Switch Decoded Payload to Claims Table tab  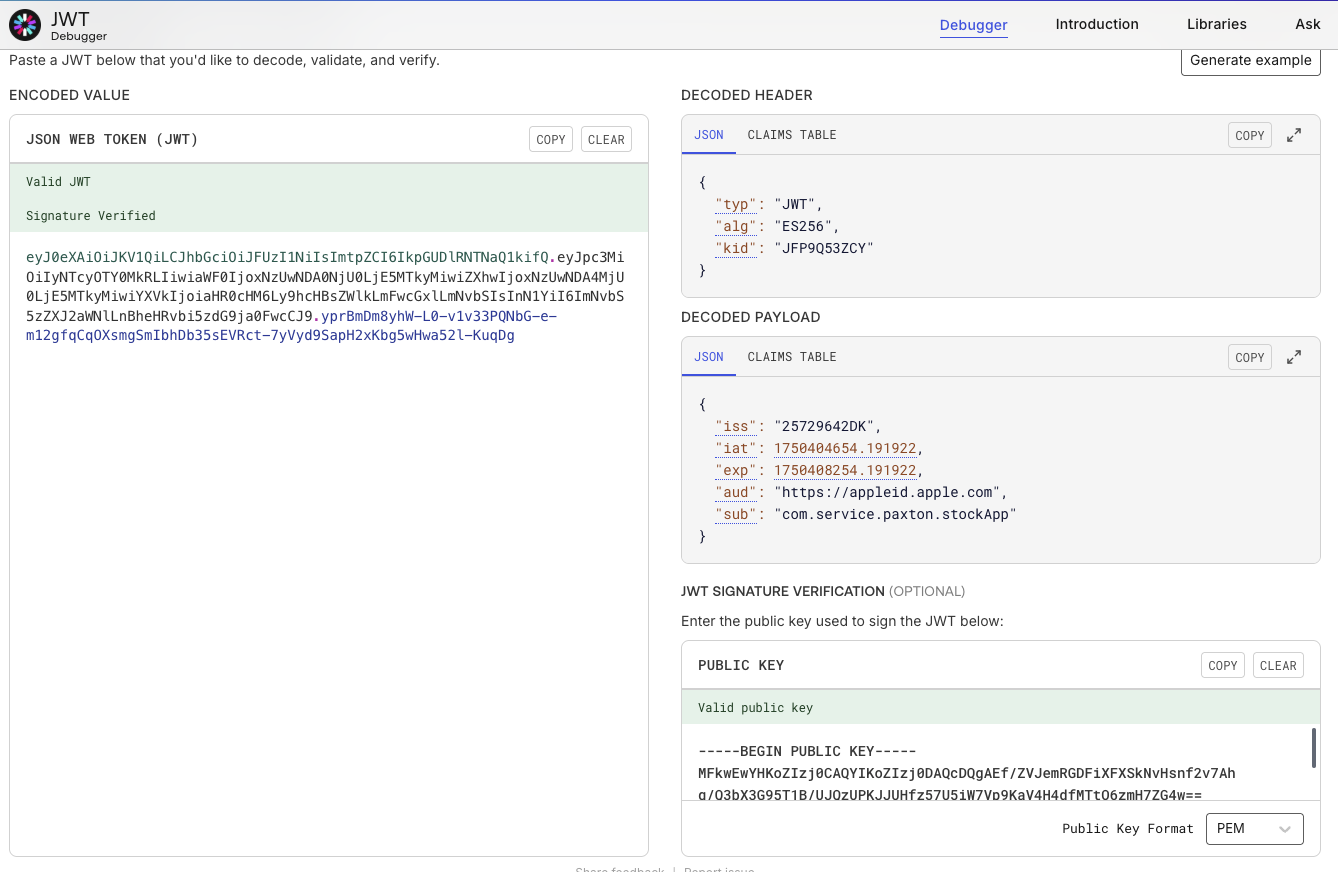point(792,357)
